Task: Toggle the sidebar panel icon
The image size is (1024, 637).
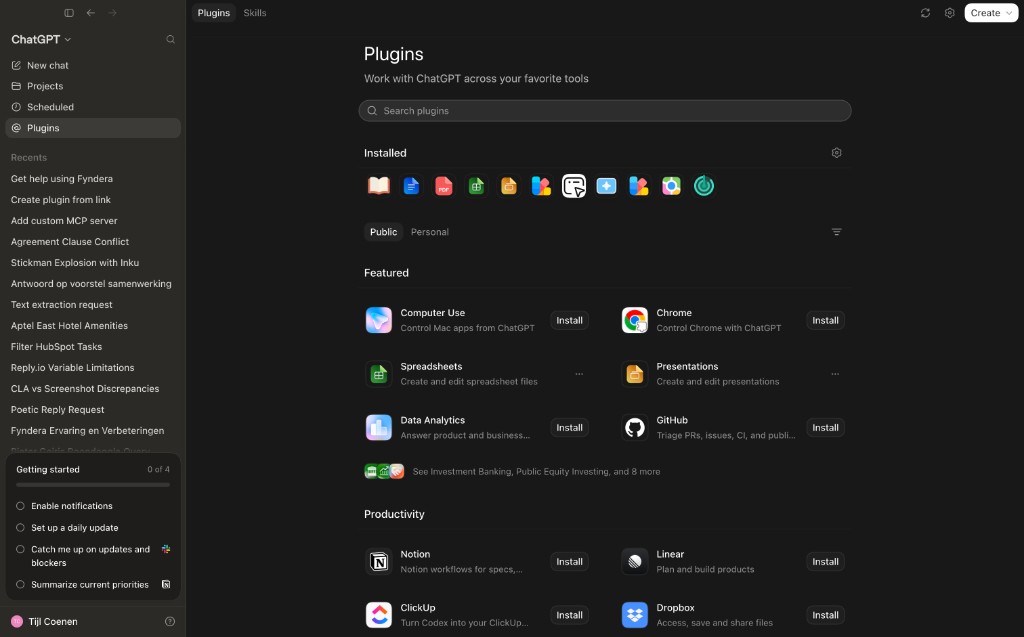Action: click(69, 13)
